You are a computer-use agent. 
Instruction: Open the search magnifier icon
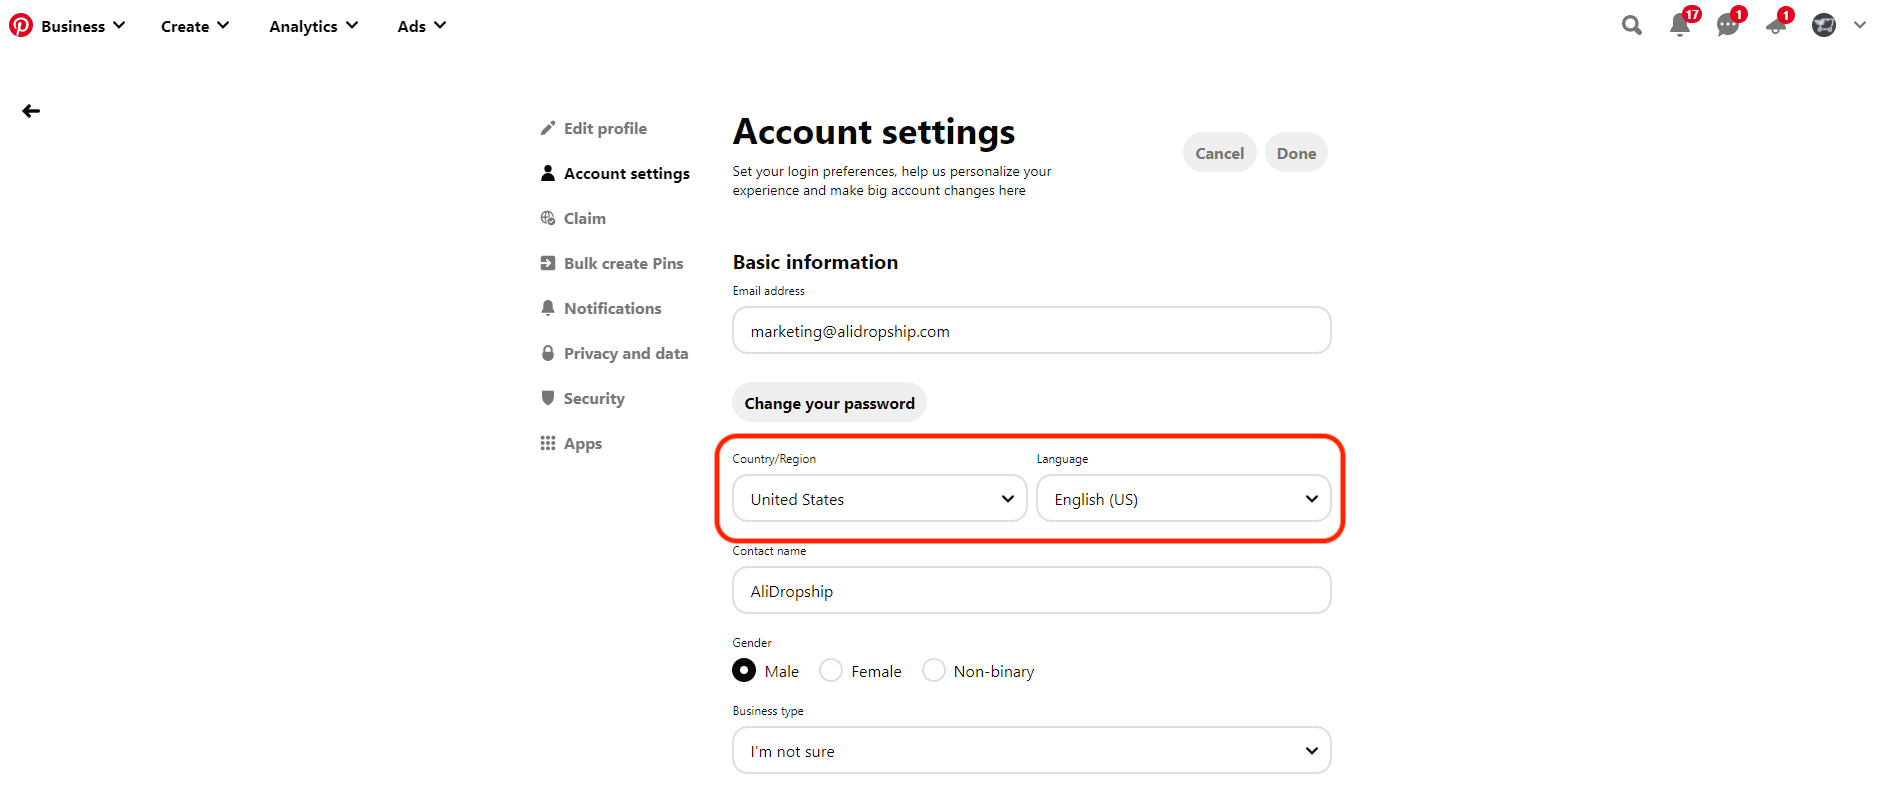[x=1631, y=26]
